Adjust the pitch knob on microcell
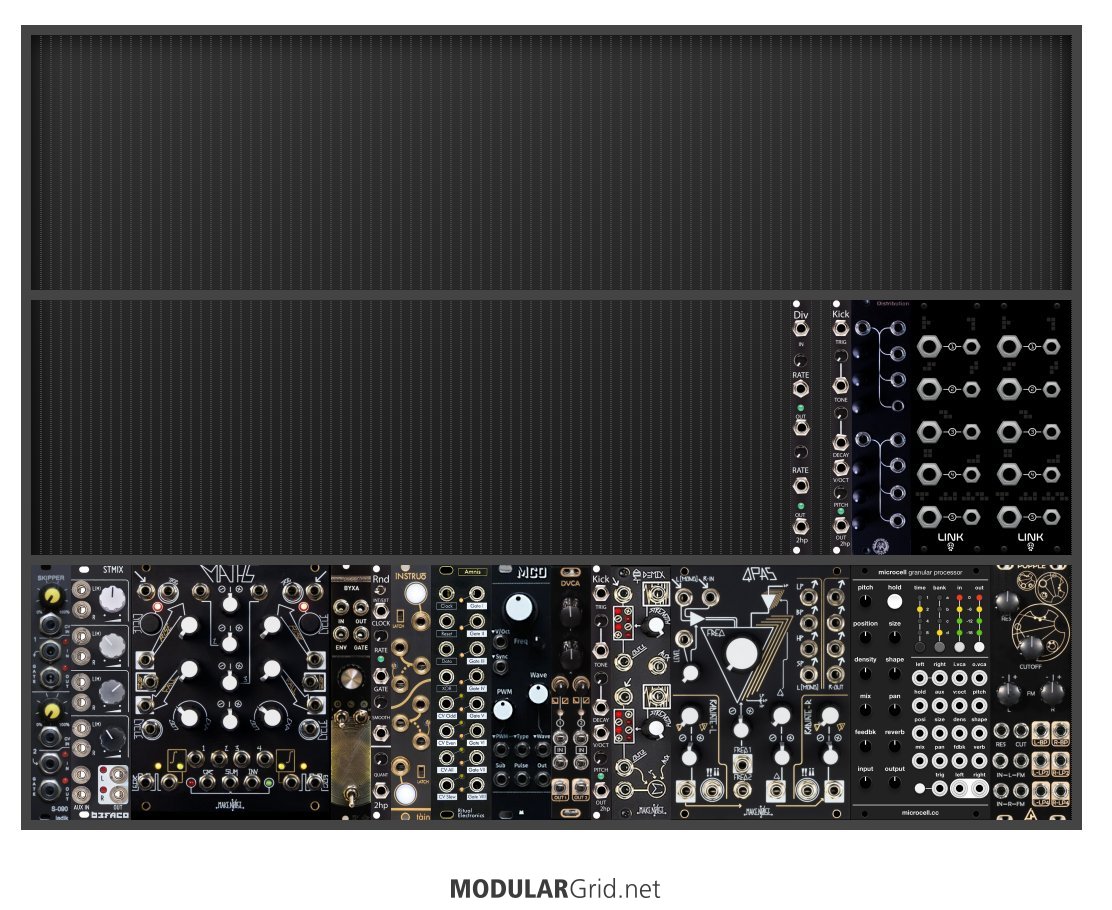 [865, 601]
